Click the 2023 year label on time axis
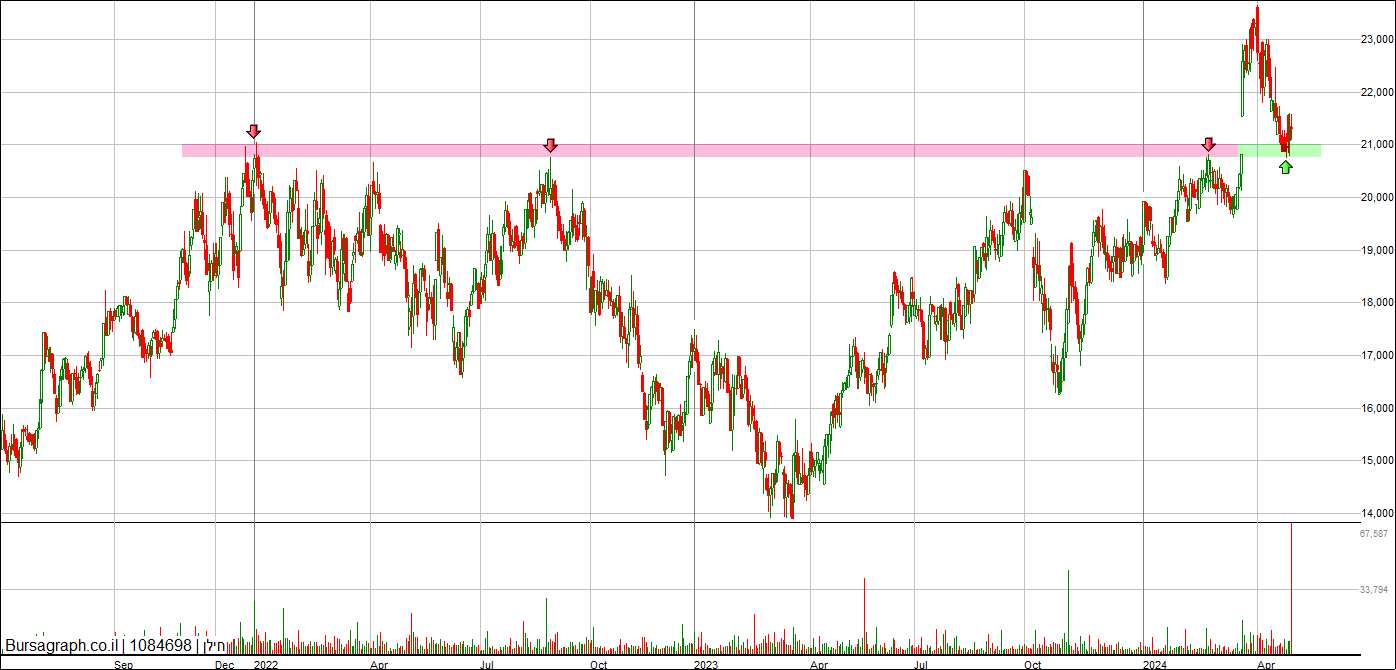 click(706, 664)
